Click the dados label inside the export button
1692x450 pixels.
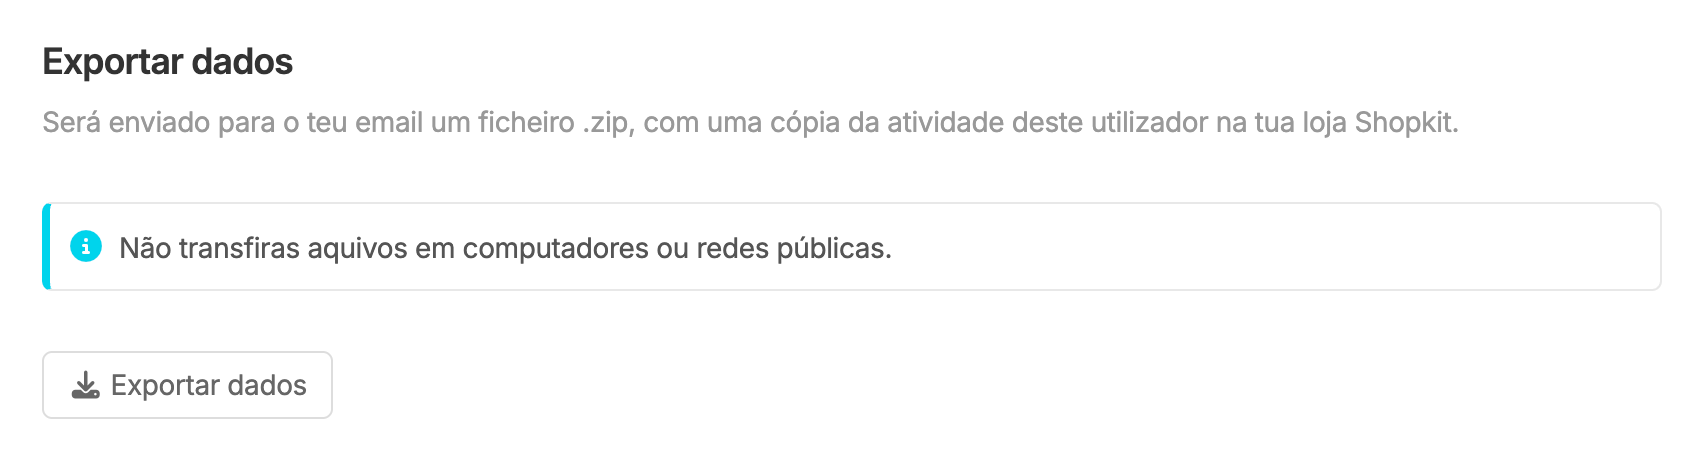(x=267, y=385)
